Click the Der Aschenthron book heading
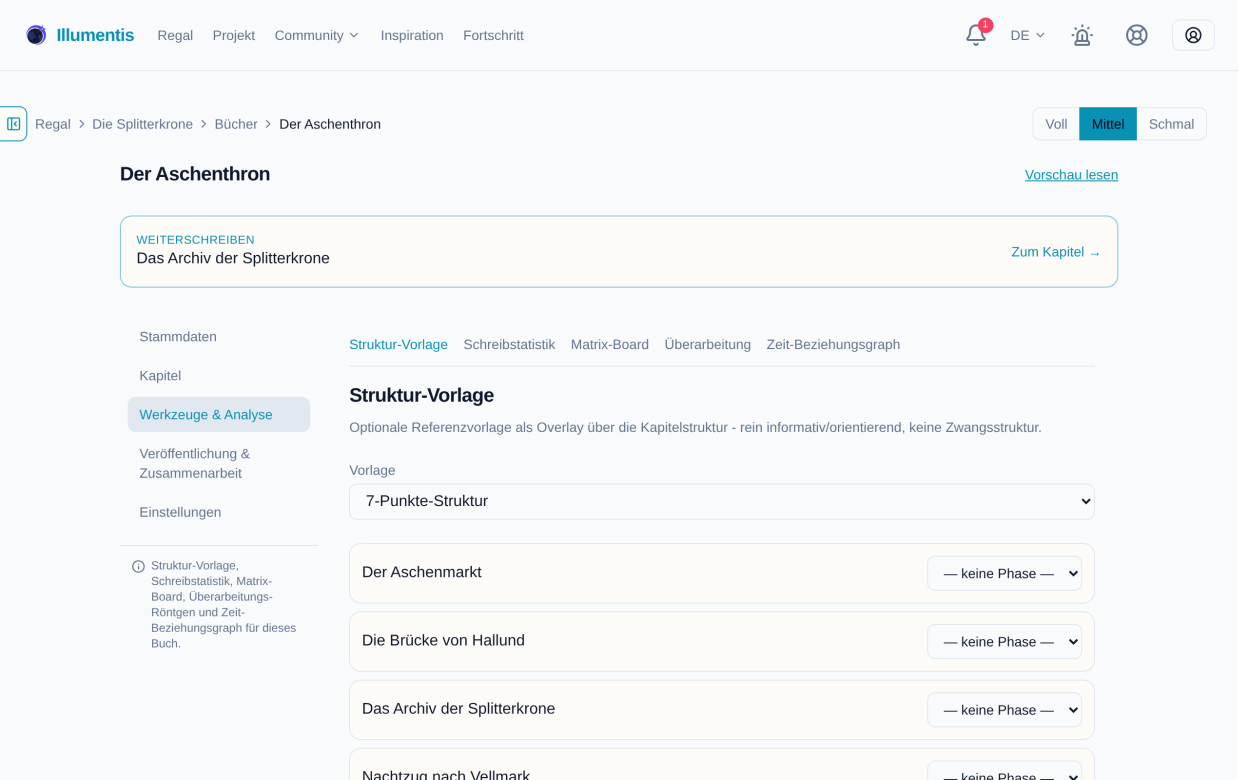The height and width of the screenshot is (780, 1248). (197, 175)
